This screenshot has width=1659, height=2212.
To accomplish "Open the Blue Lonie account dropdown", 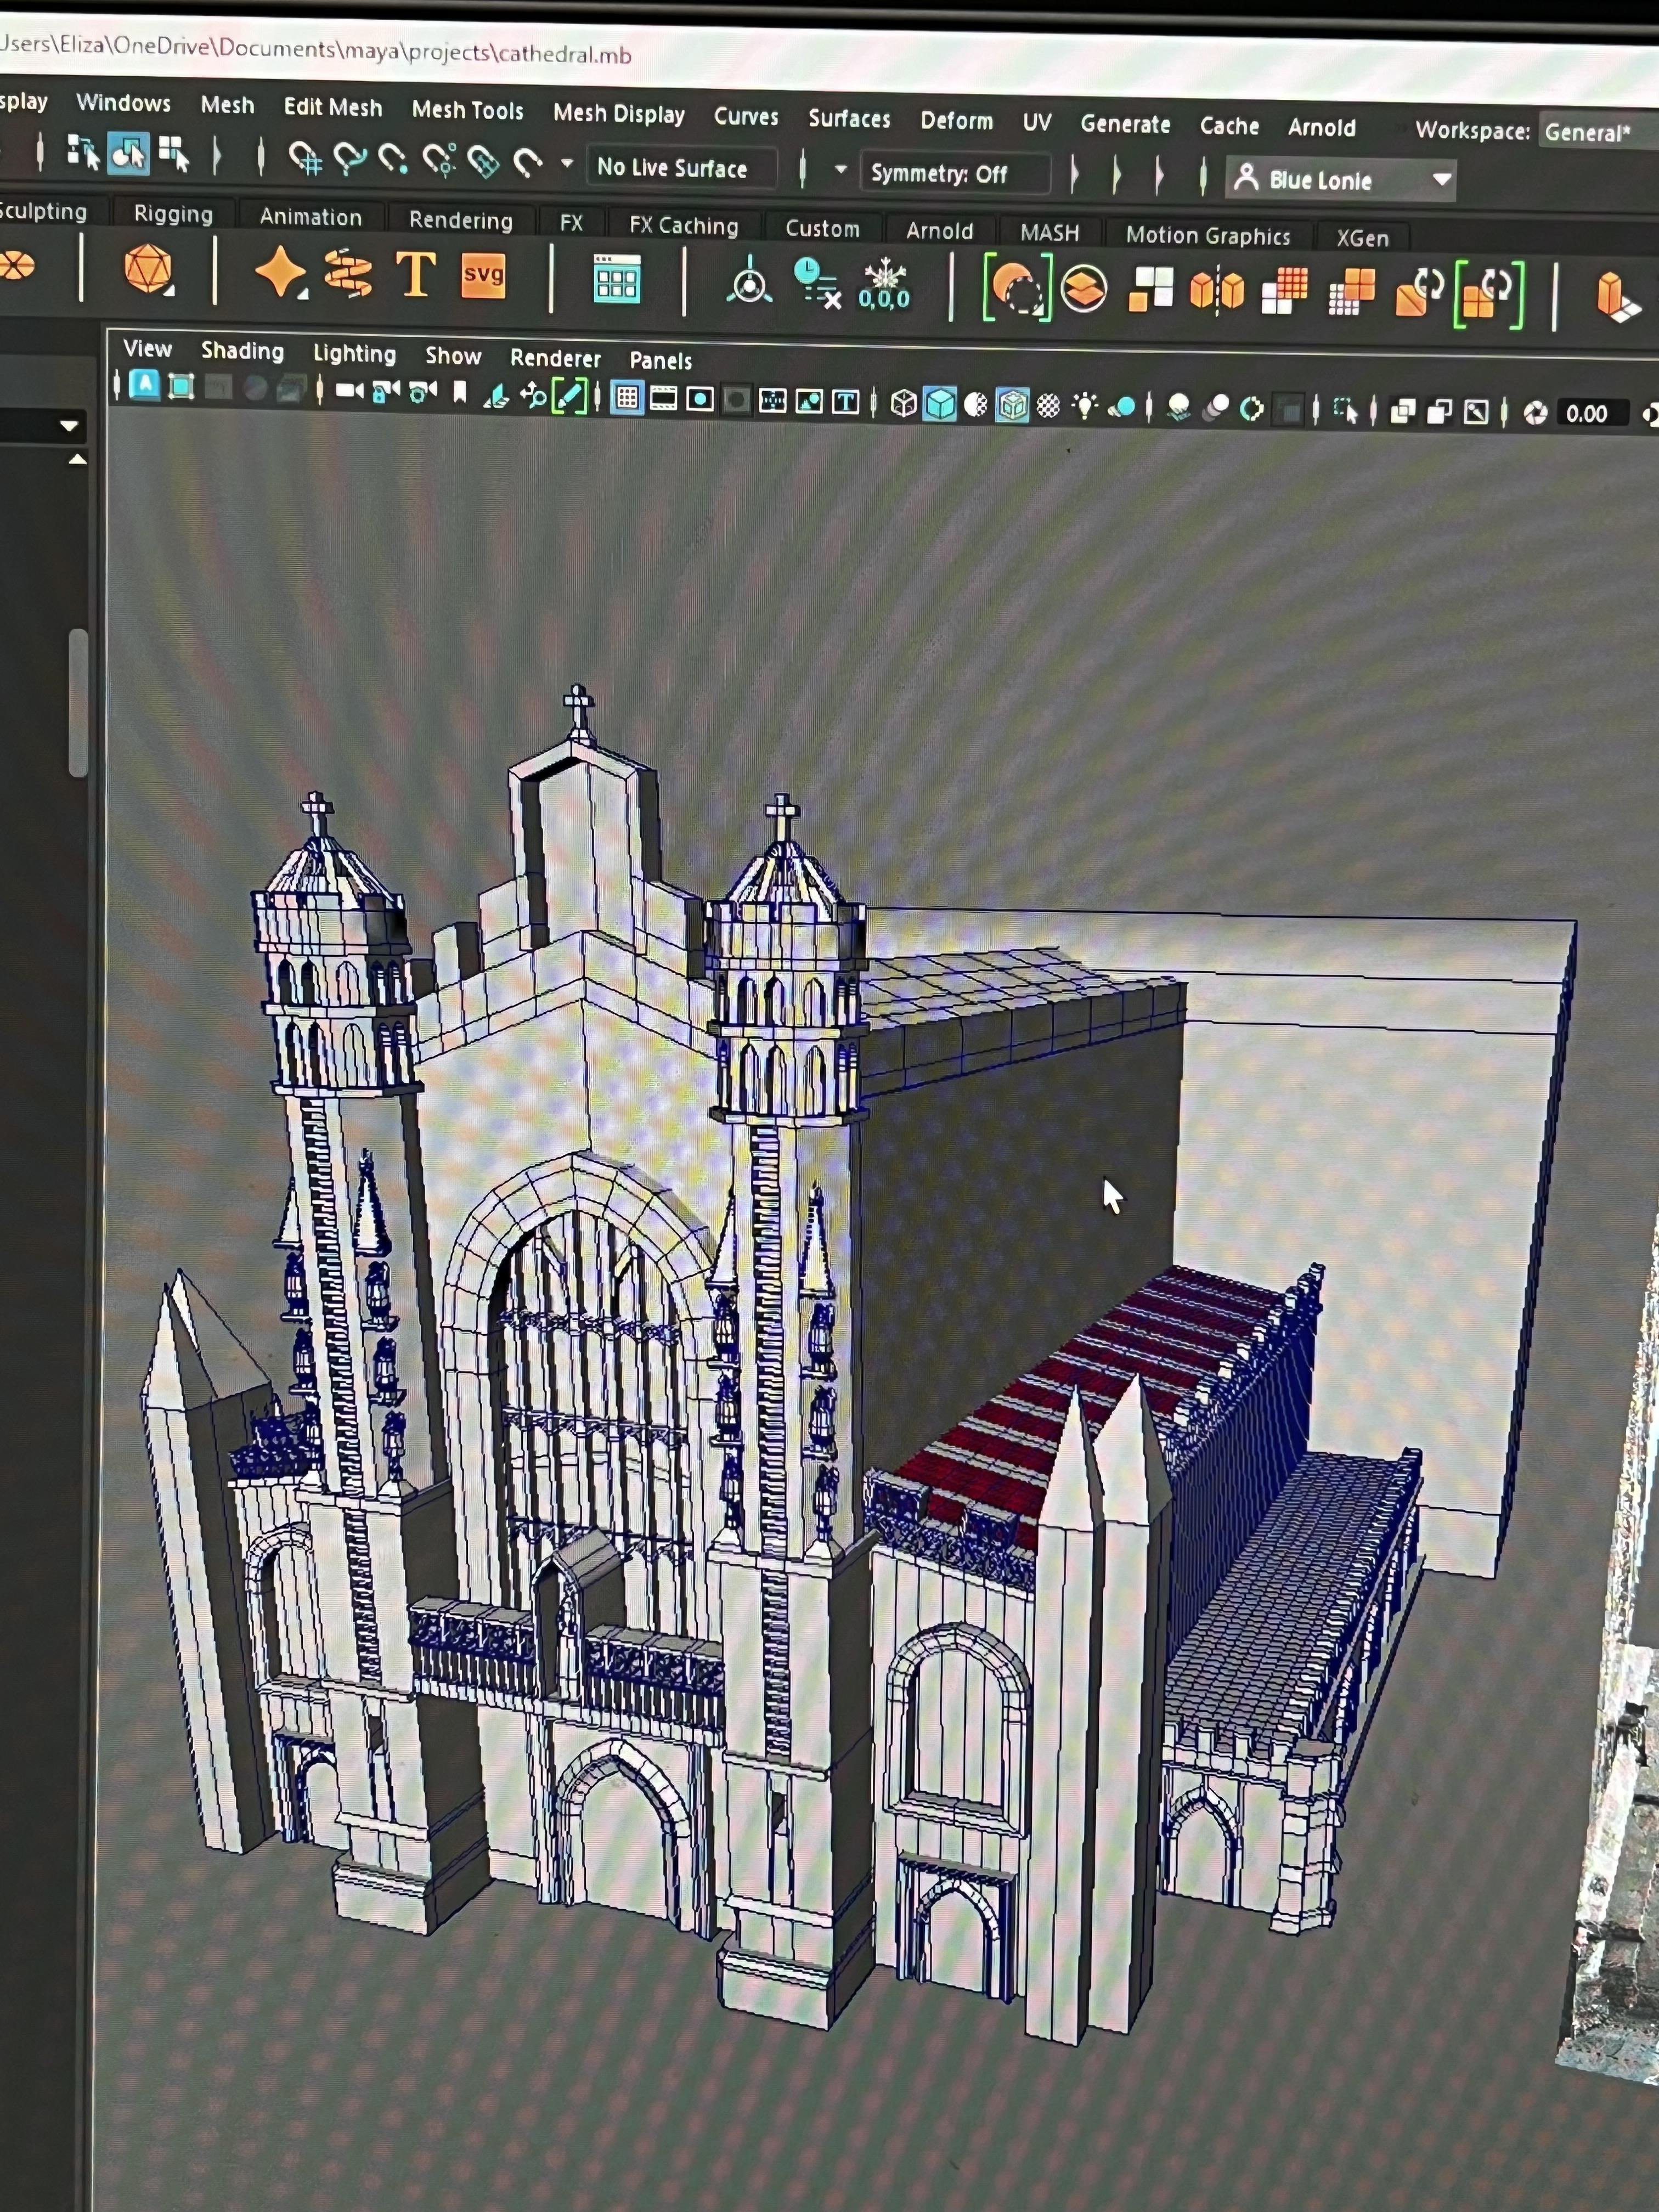I will click(x=1340, y=180).
